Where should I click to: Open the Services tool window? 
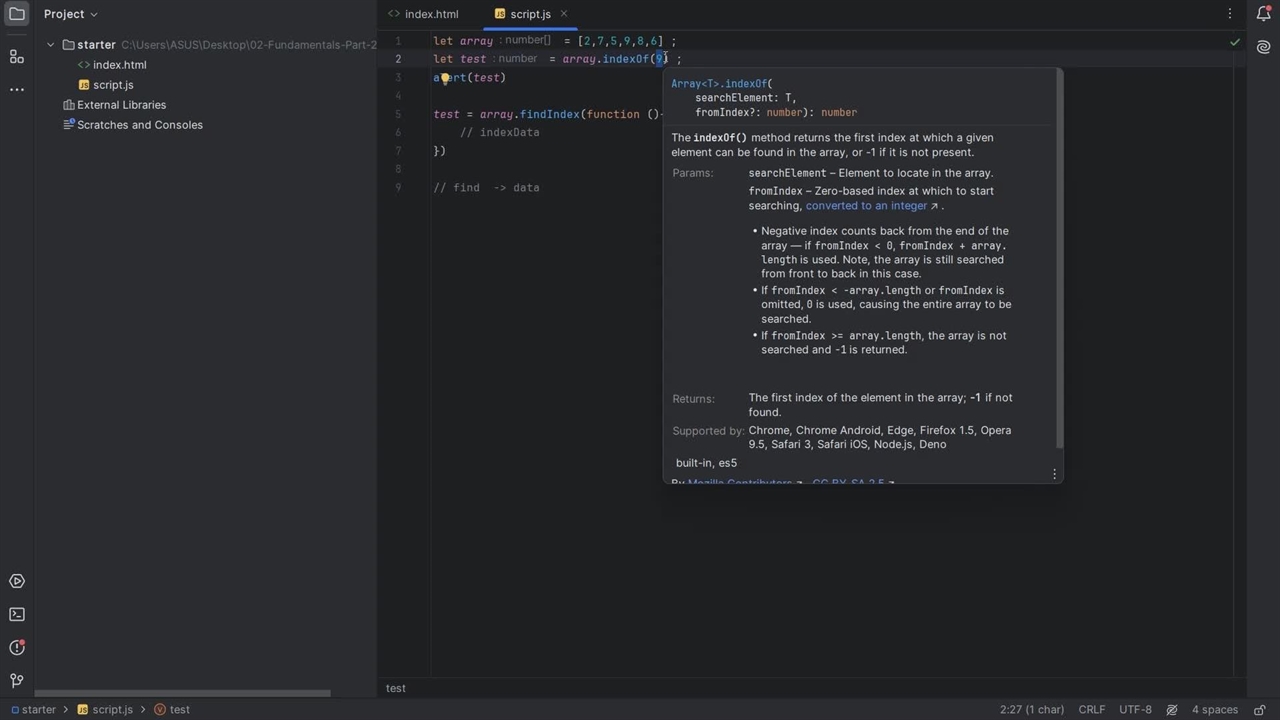click(x=17, y=581)
